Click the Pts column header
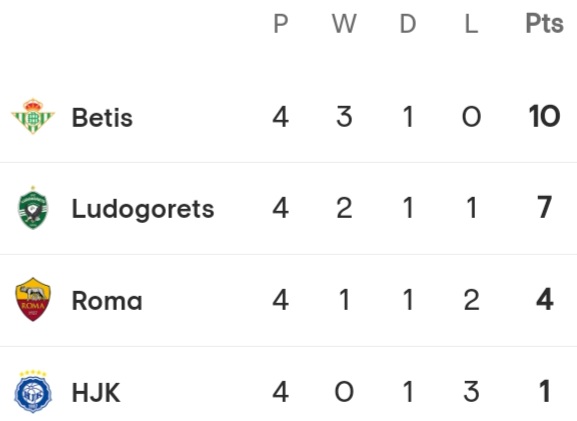 [544, 24]
